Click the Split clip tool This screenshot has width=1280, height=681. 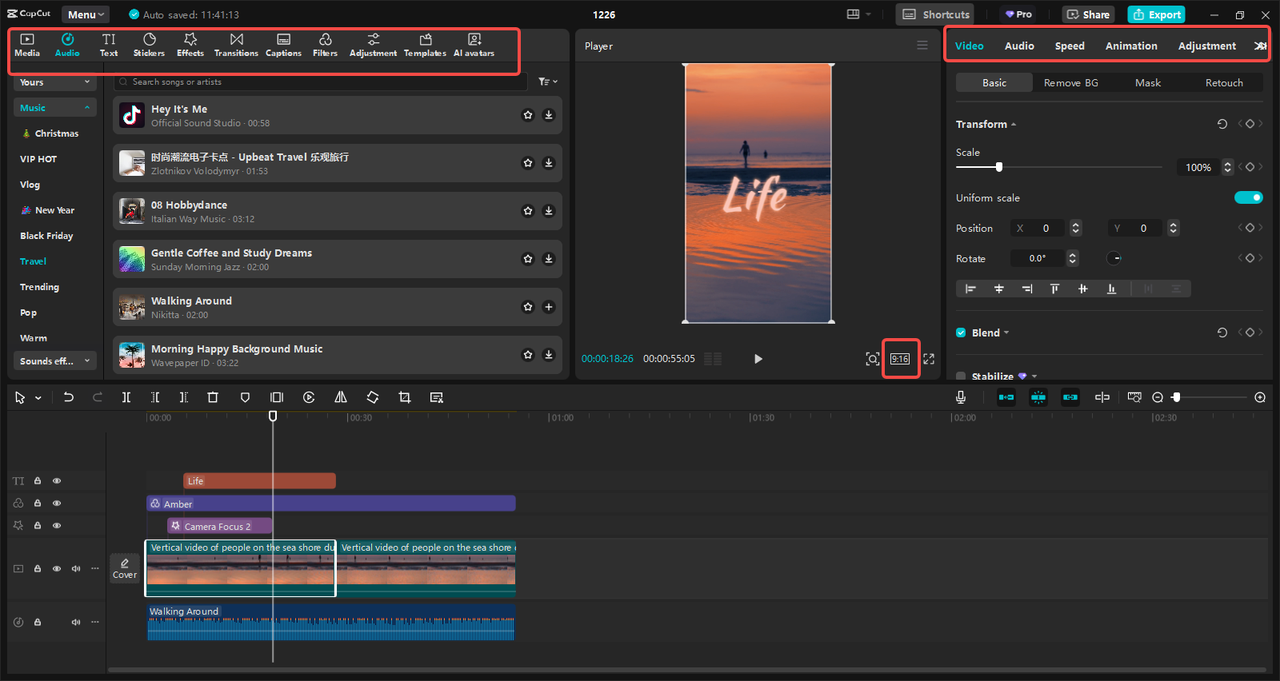click(x=126, y=397)
